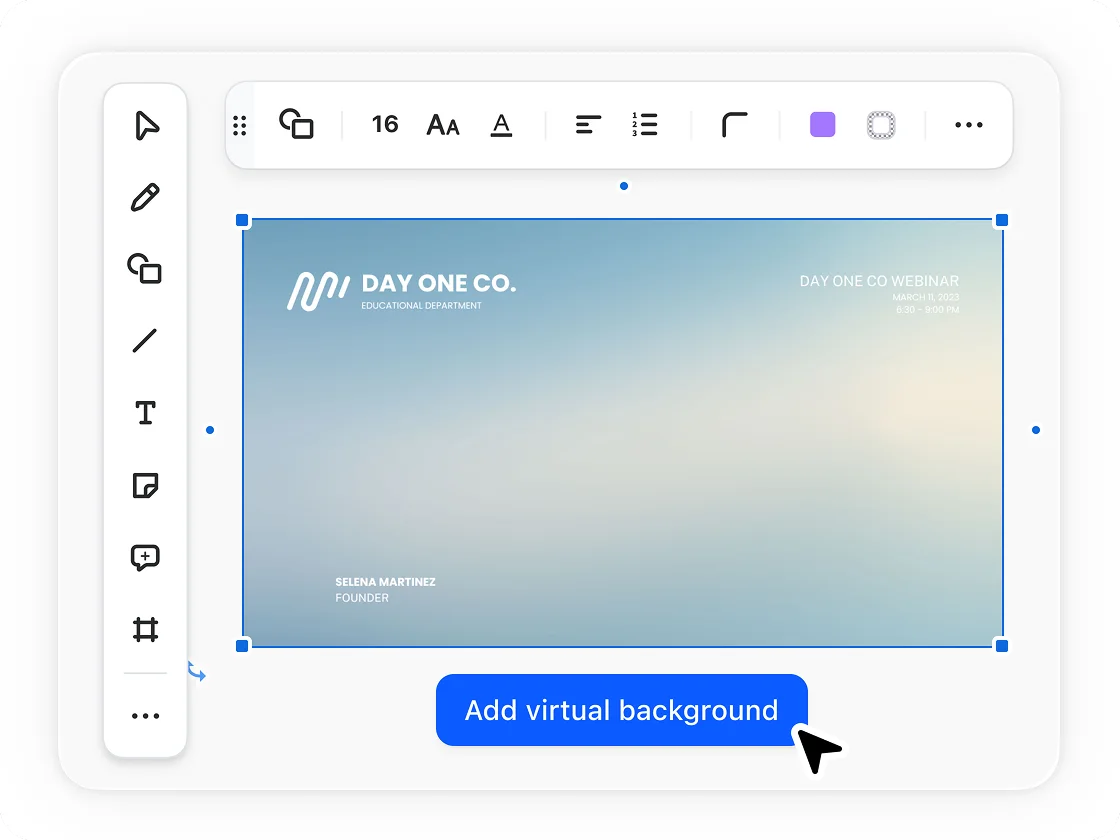
Task: Add a comment with Comment tool
Action: point(145,558)
